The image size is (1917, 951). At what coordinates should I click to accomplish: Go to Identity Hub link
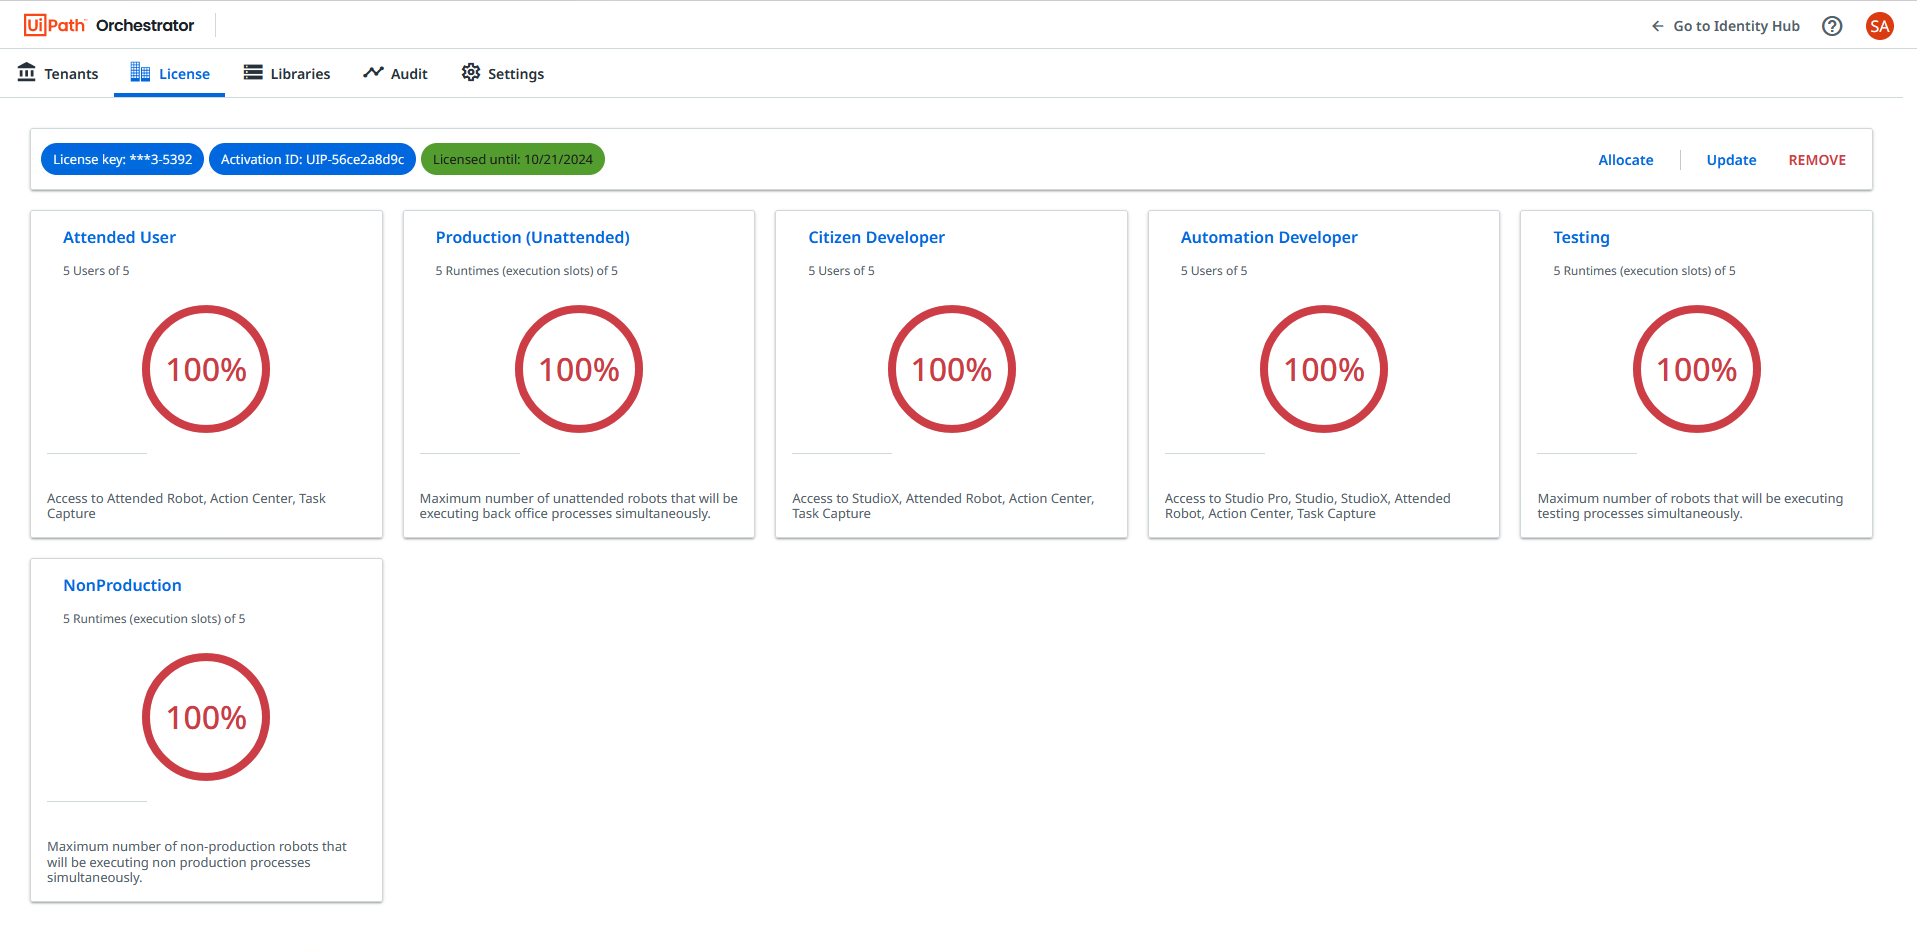tap(1736, 26)
